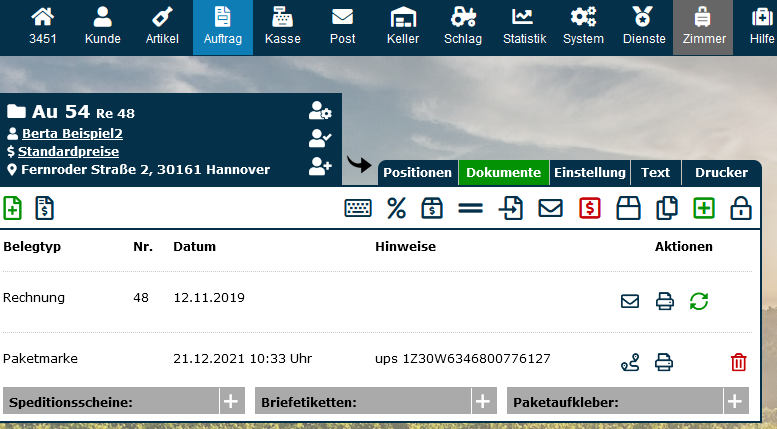Click the padlock icon to lock order
Screen dimensions: 777x429
tap(741, 208)
